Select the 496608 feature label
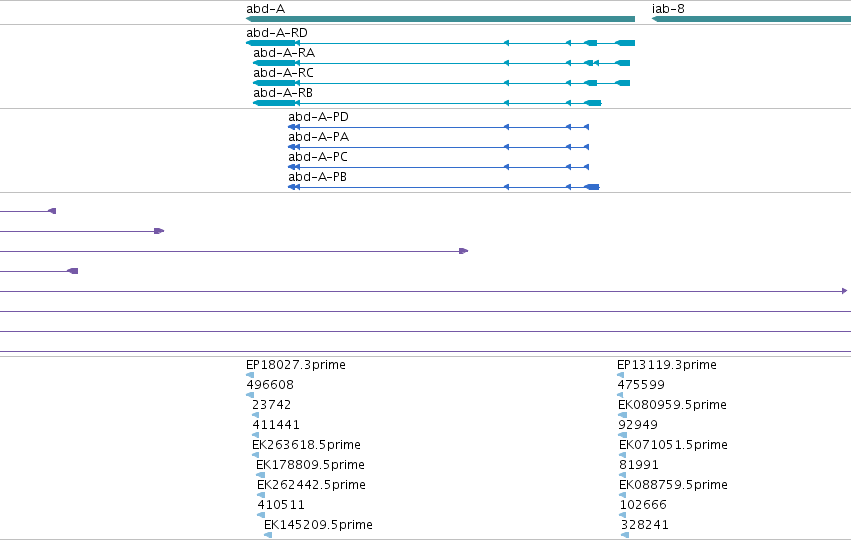This screenshot has height=540, width=851. pos(270,385)
